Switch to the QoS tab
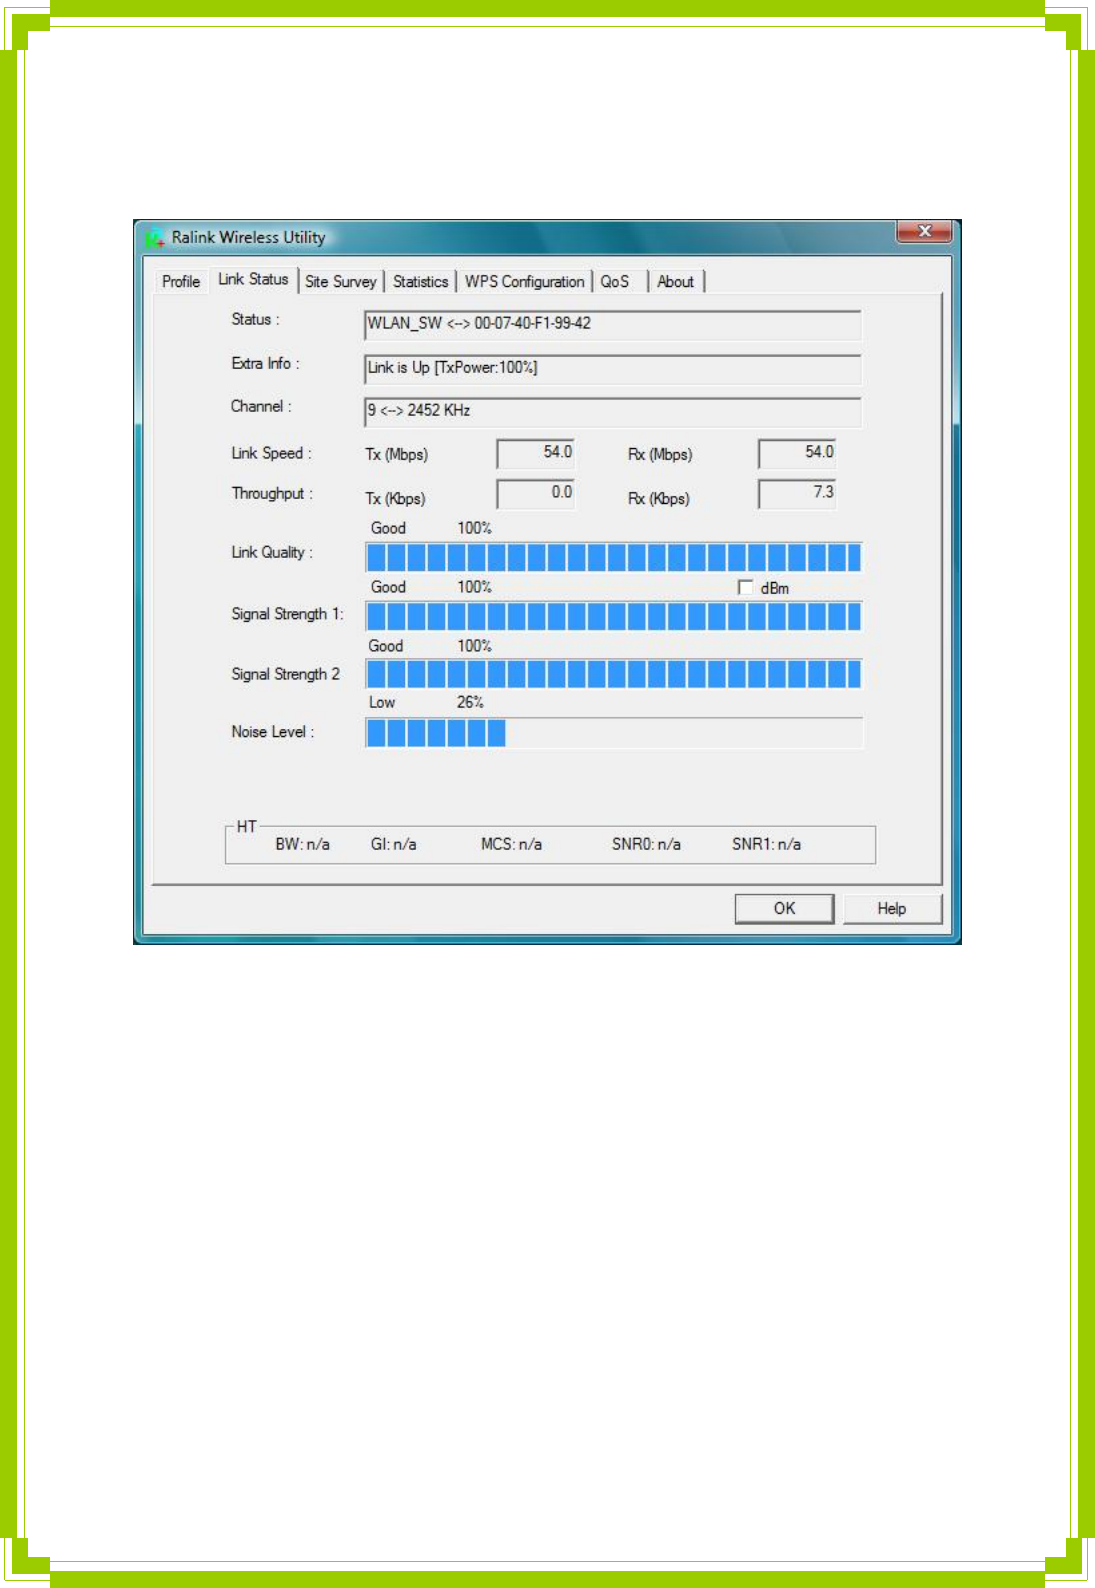 coord(615,282)
